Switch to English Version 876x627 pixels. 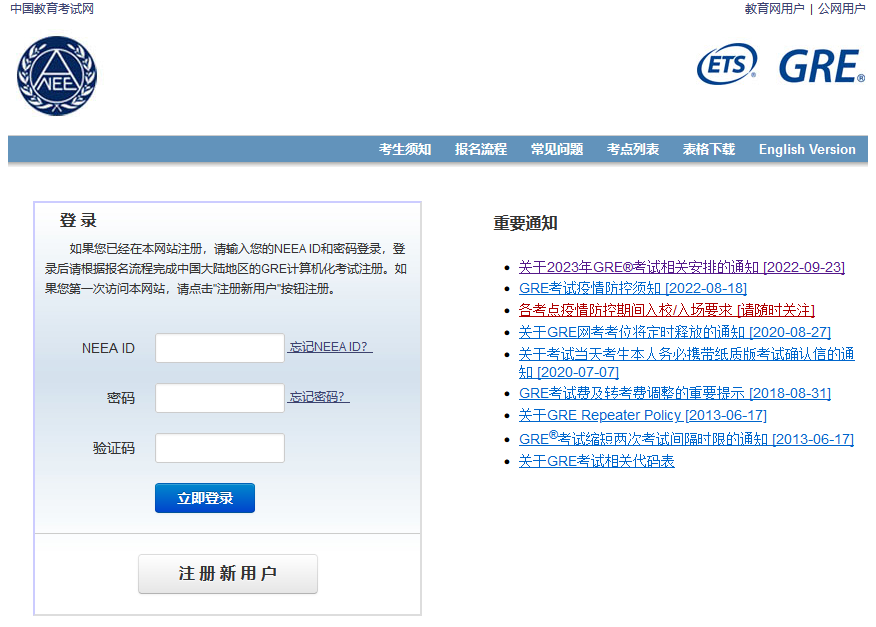(x=807, y=149)
